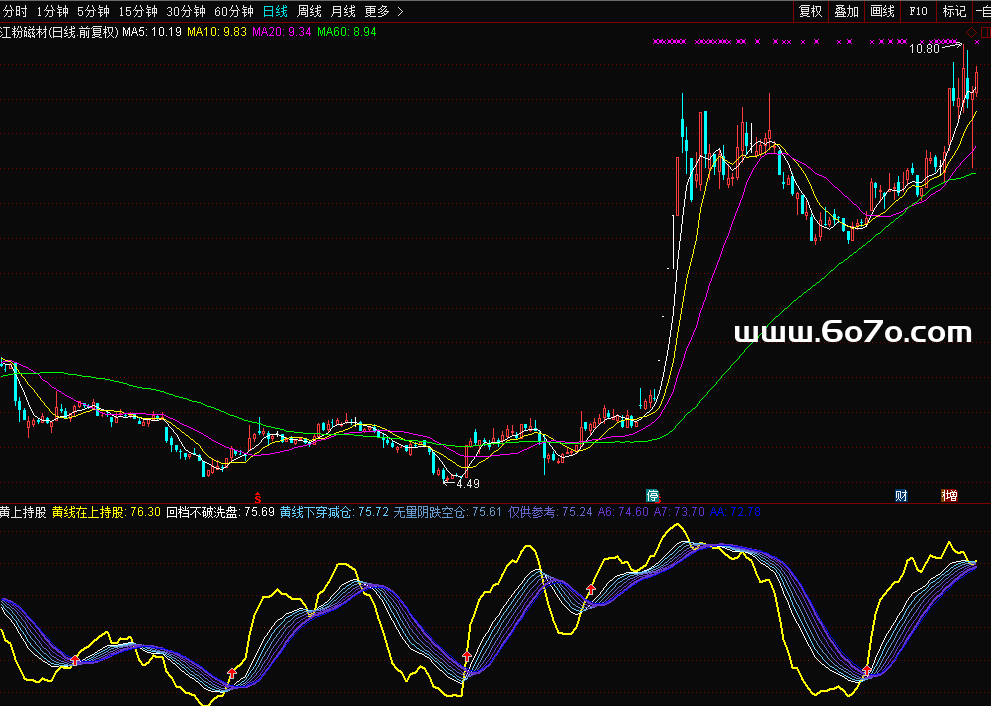Image resolution: width=991 pixels, height=706 pixels.
Task: Click the rightmost red buy arrow in the indicator
Action: click(866, 671)
